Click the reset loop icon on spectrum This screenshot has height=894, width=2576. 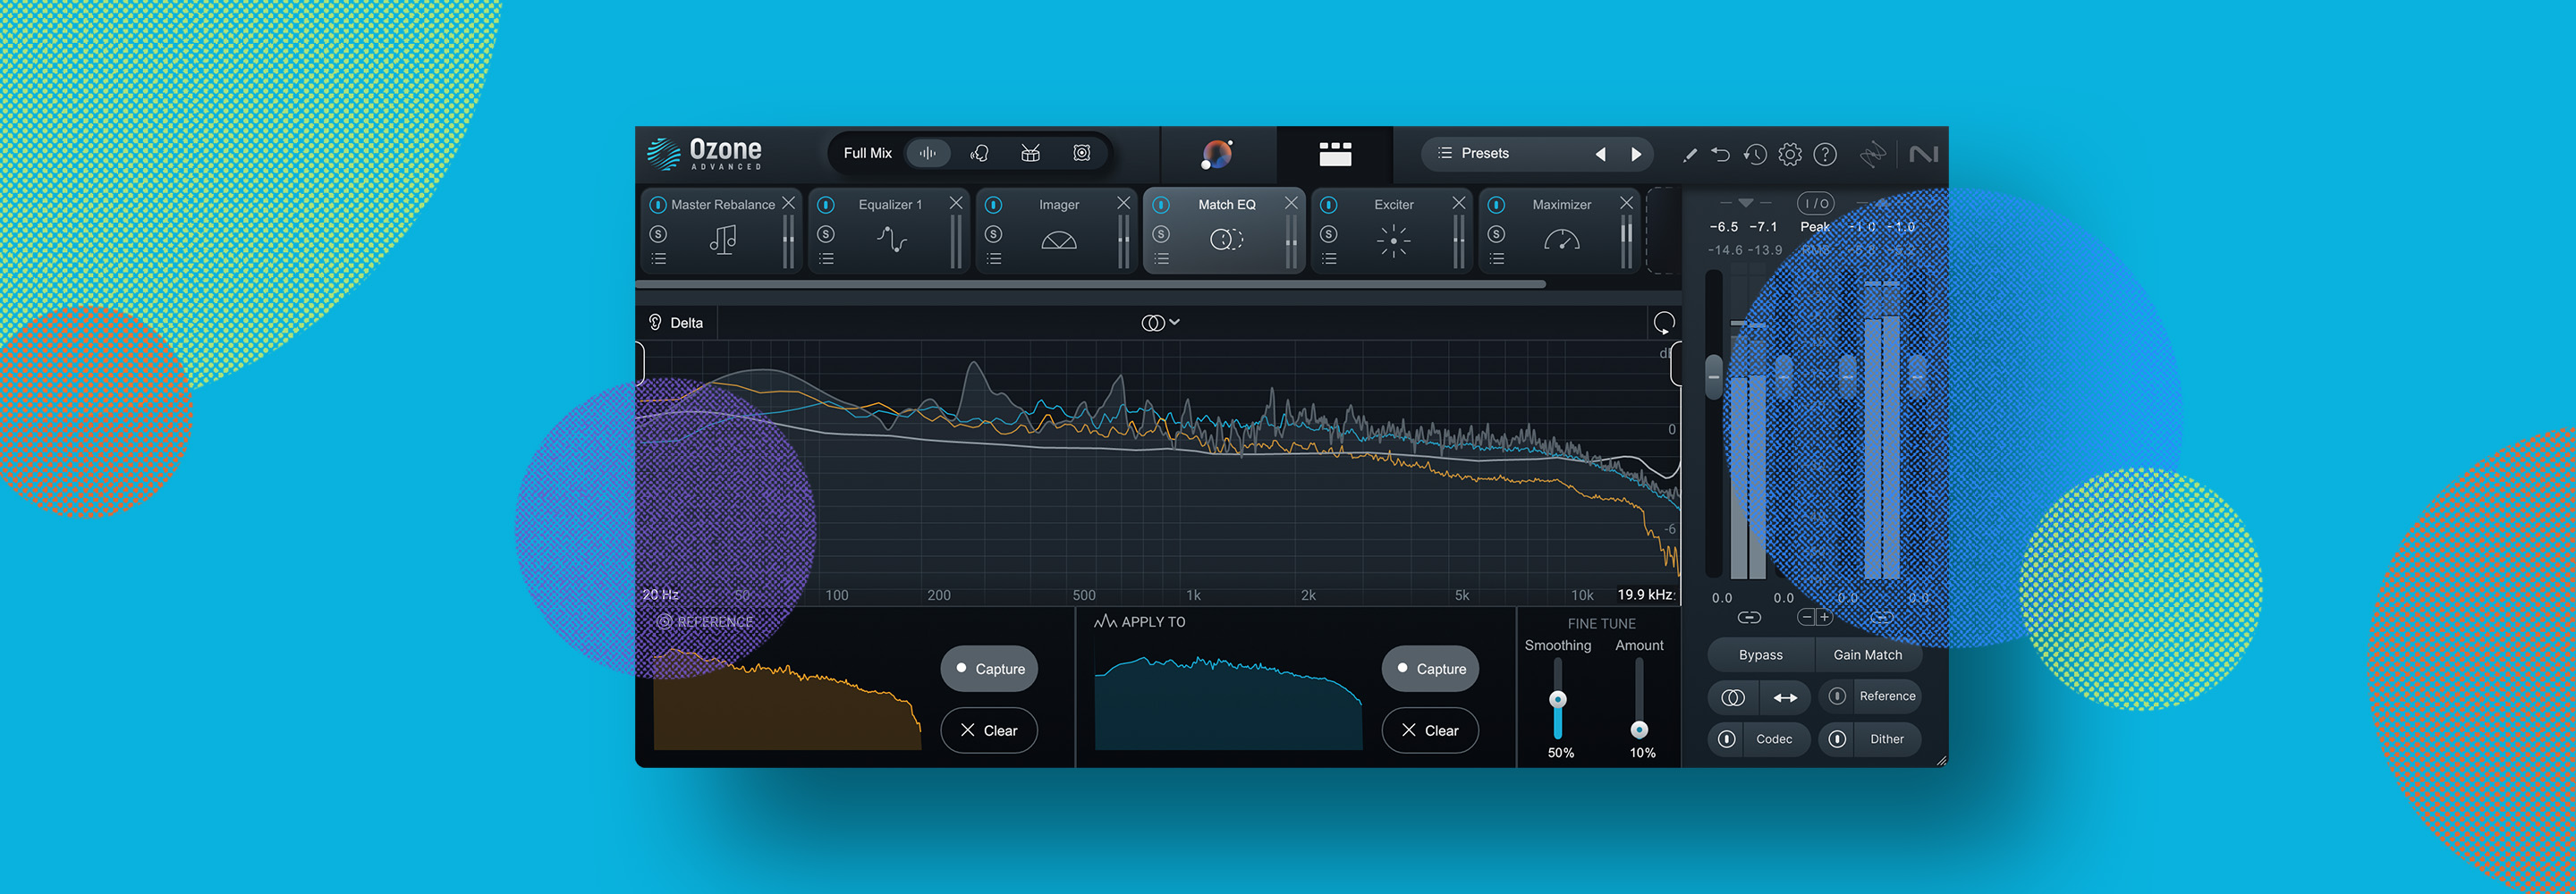(1664, 322)
